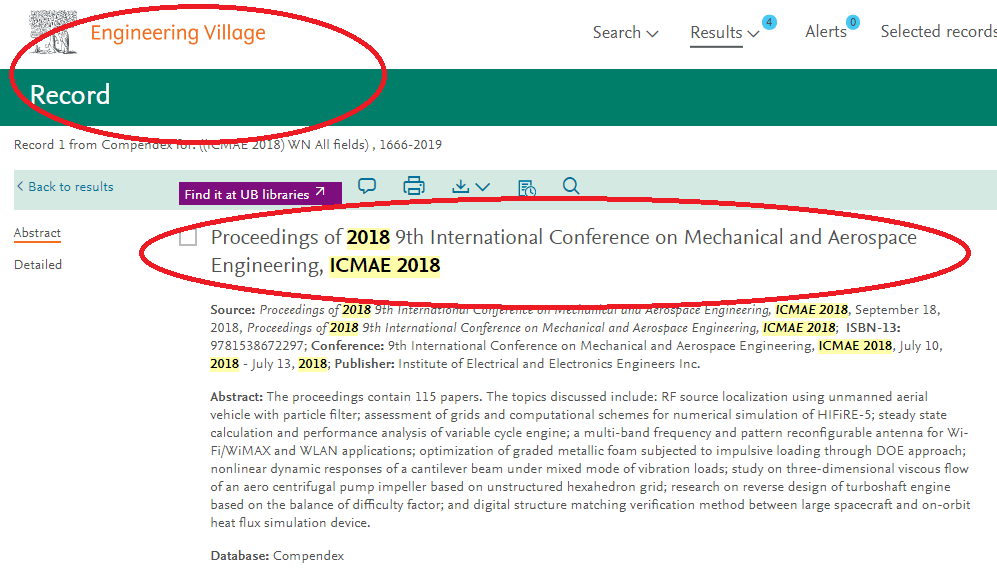Screen dimensions: 997x581
Task: Switch to the Abstract view tab
Action: 38,233
